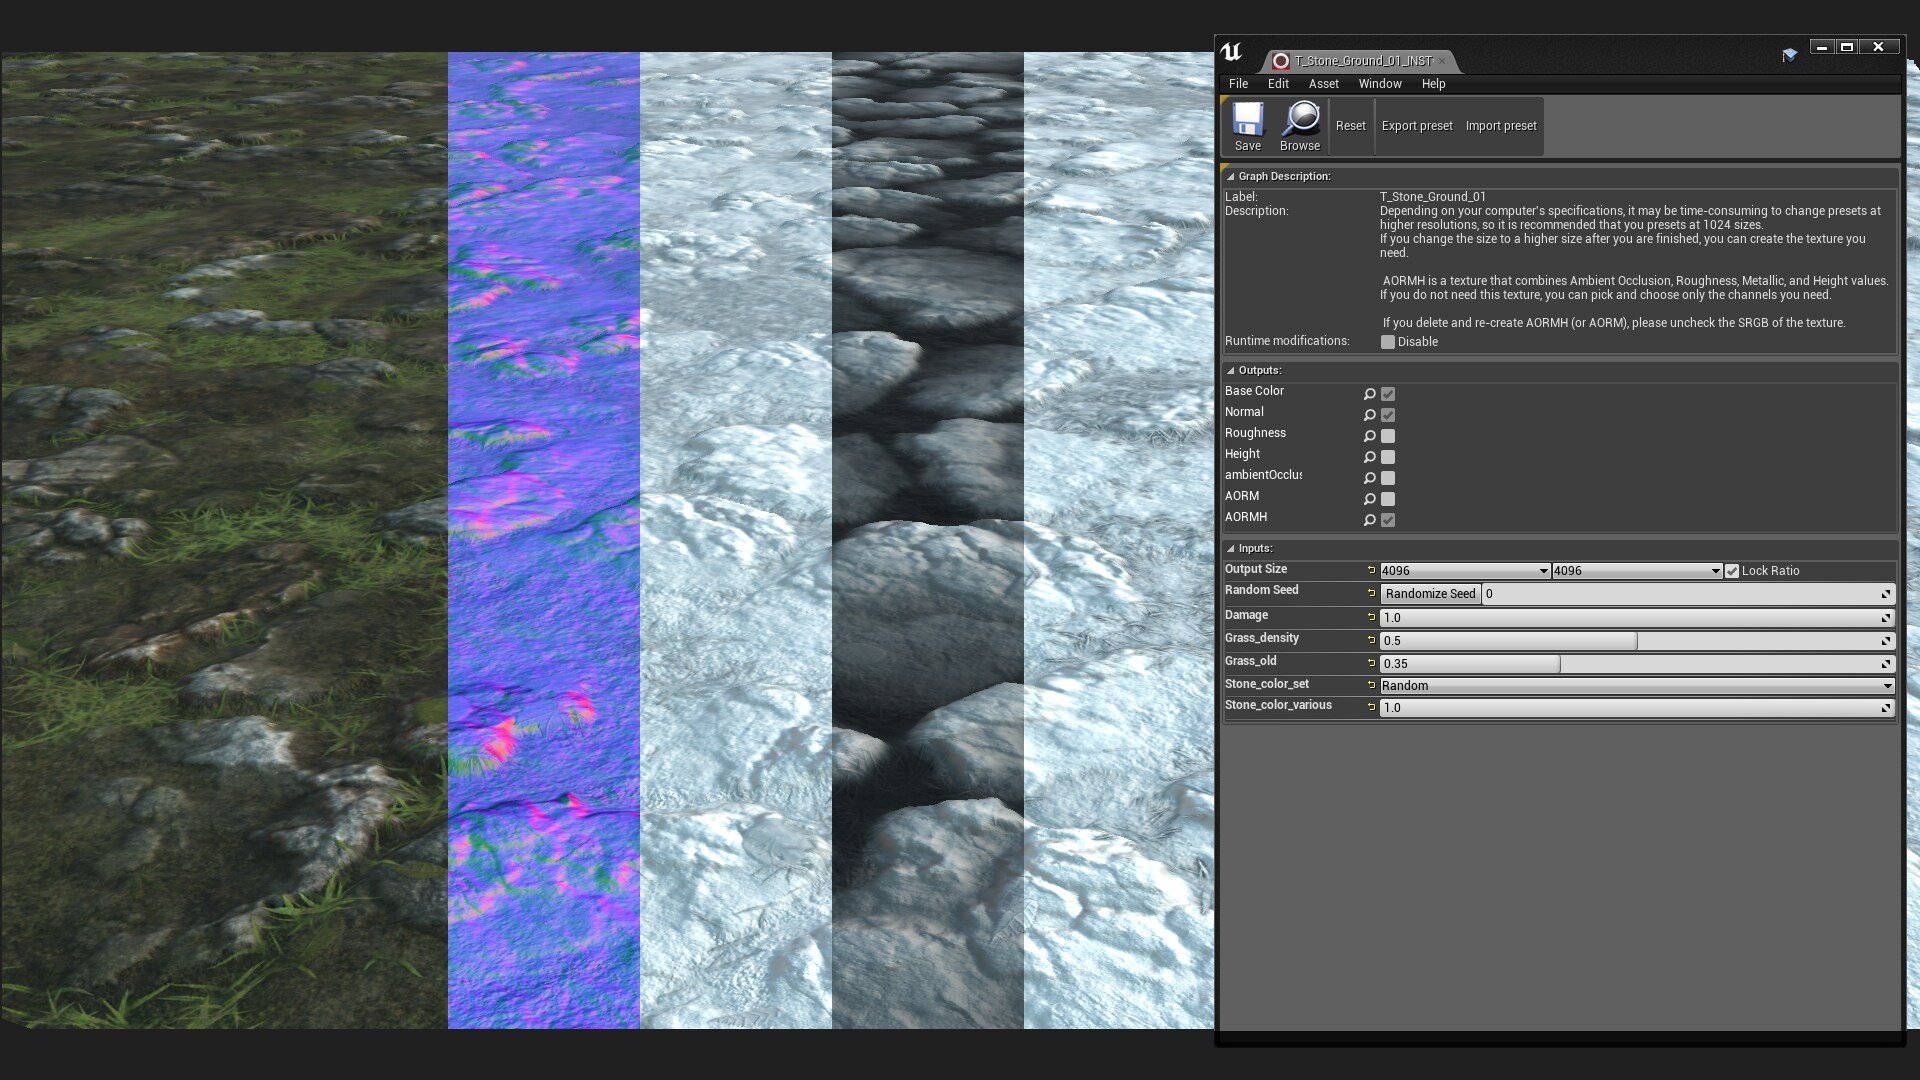Check Disable runtime modifications box

coord(1388,342)
